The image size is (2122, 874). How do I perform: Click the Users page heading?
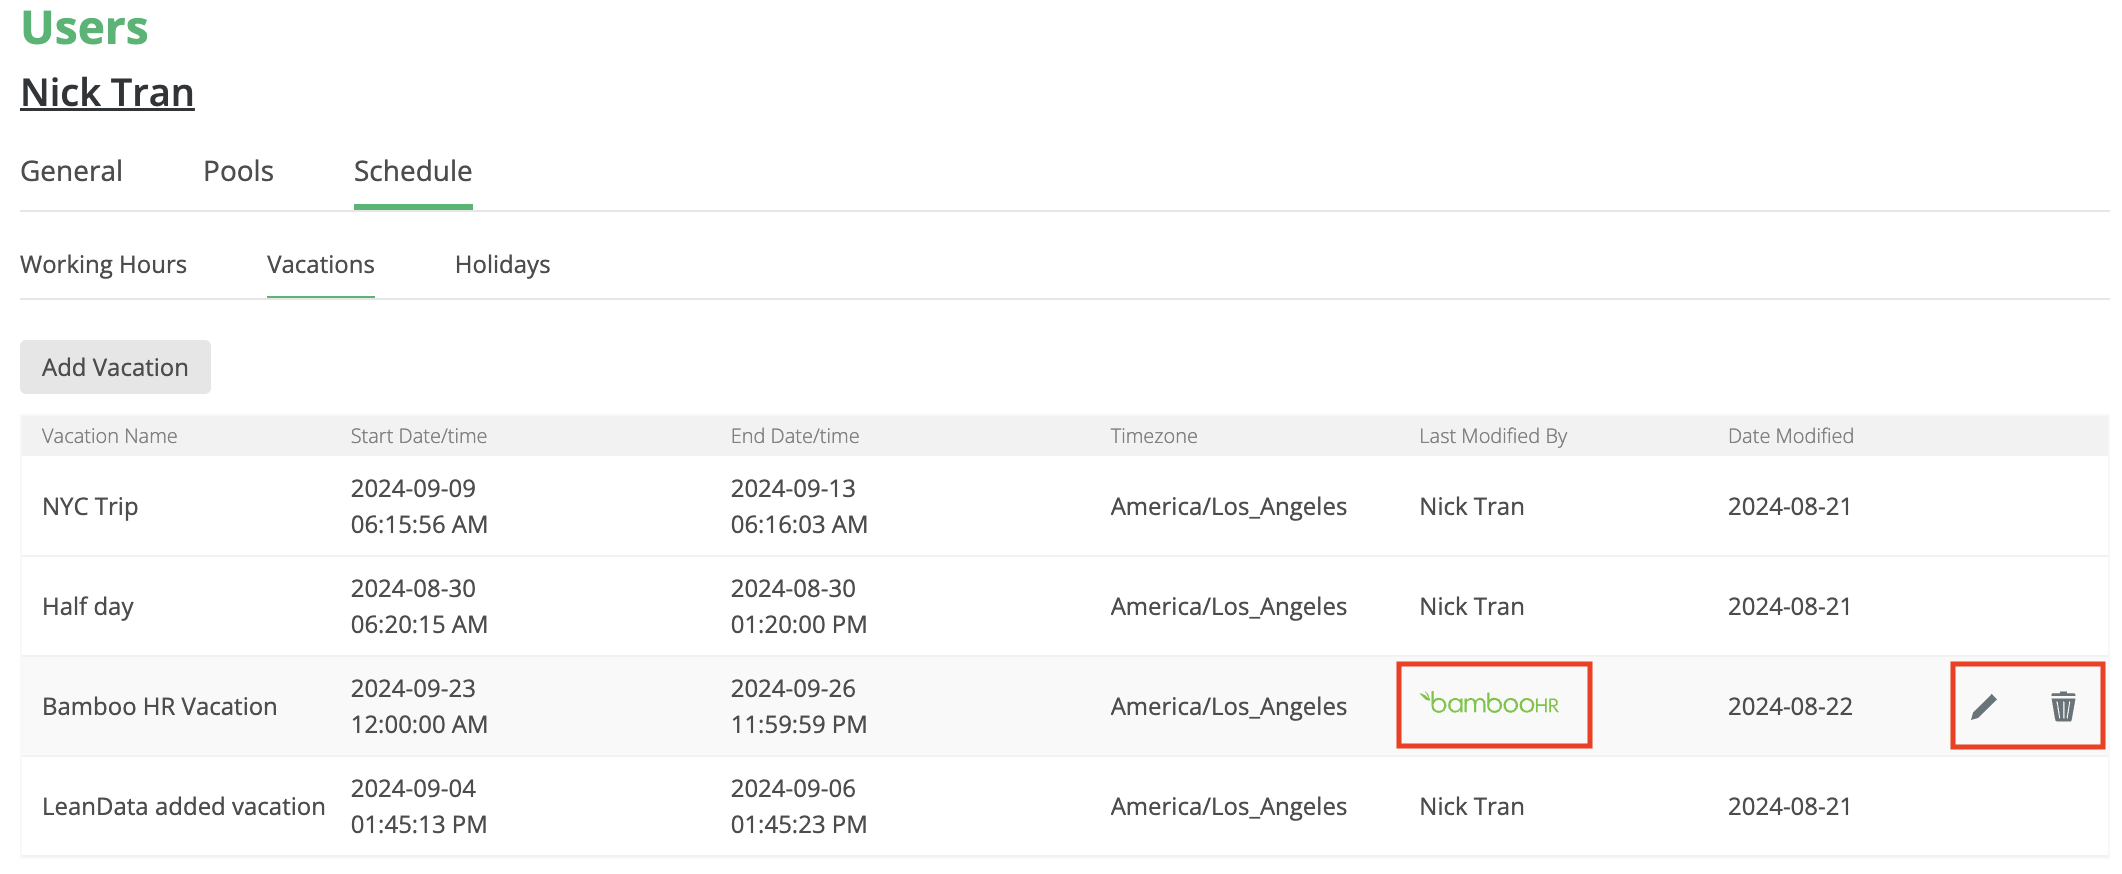pos(84,28)
